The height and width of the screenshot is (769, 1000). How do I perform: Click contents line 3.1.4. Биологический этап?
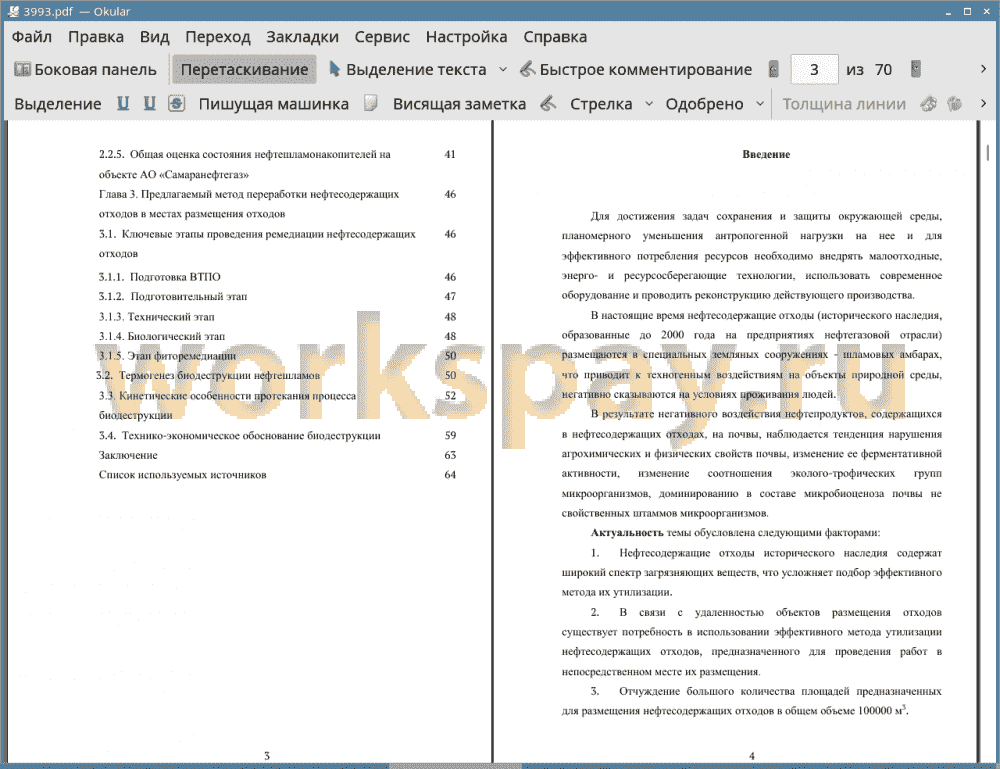(x=161, y=336)
